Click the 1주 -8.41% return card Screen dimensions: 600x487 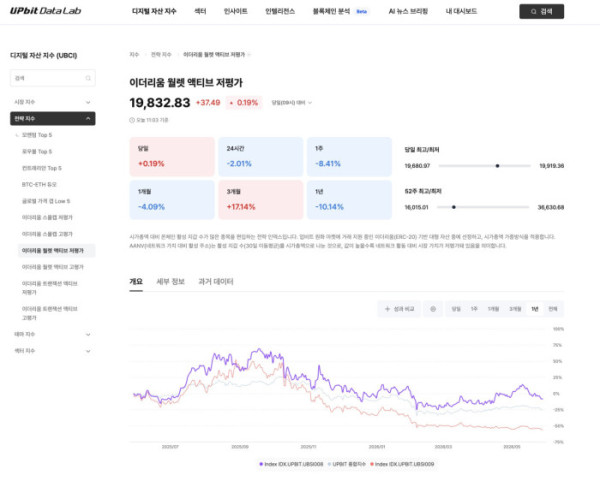(x=349, y=157)
